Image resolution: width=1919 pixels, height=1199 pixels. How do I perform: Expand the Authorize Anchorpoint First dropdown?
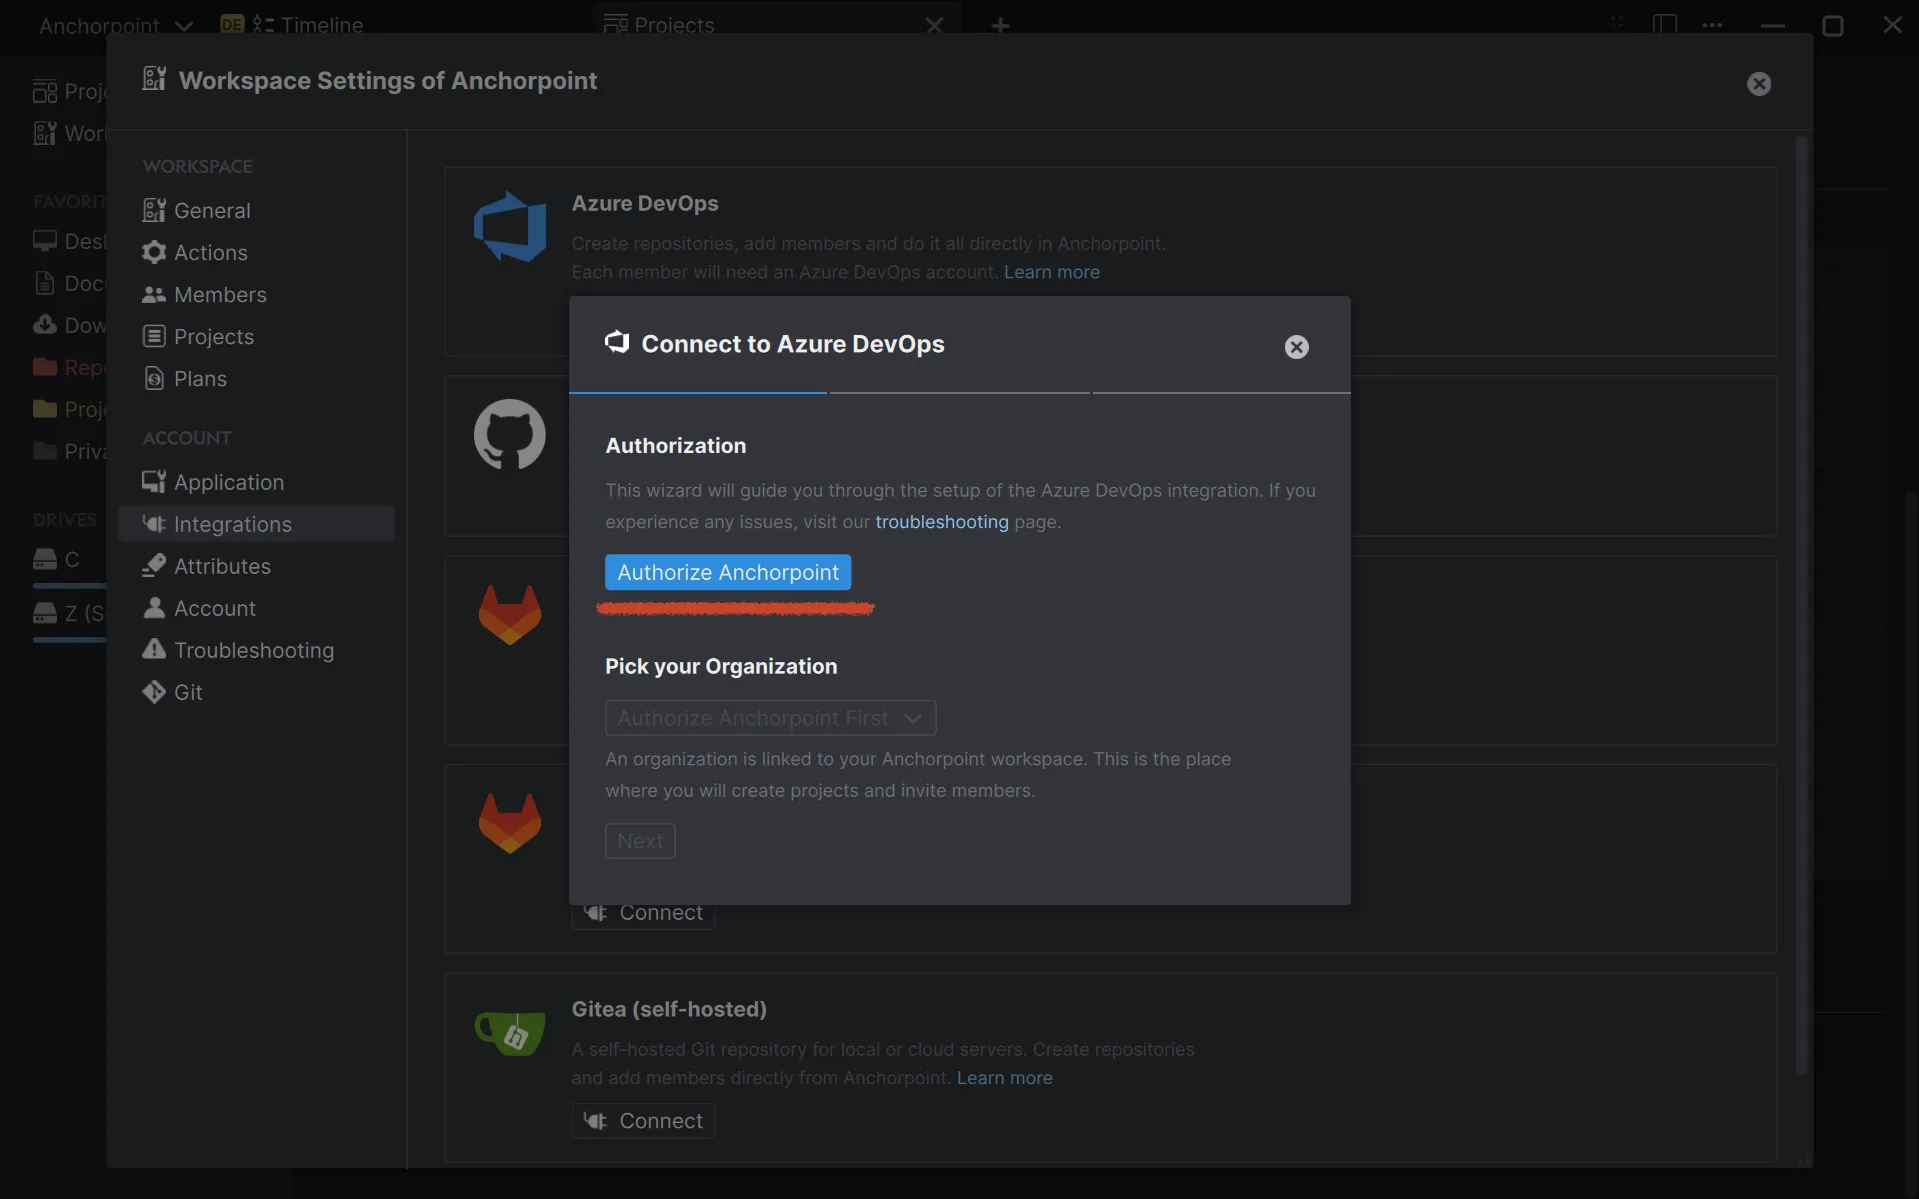770,718
